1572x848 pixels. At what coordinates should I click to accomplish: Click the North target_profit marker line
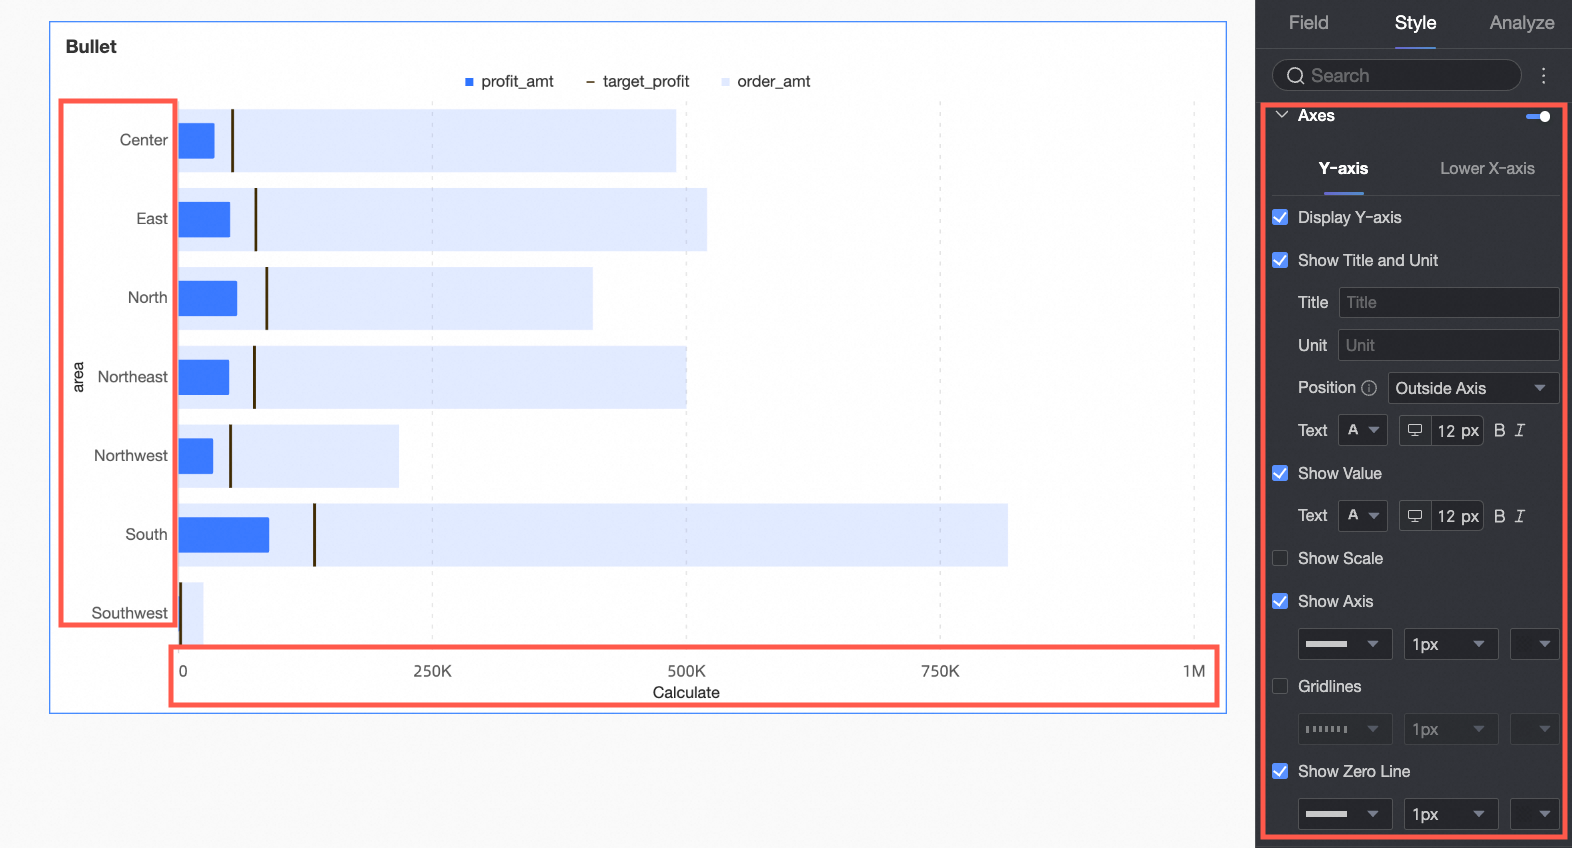(266, 298)
